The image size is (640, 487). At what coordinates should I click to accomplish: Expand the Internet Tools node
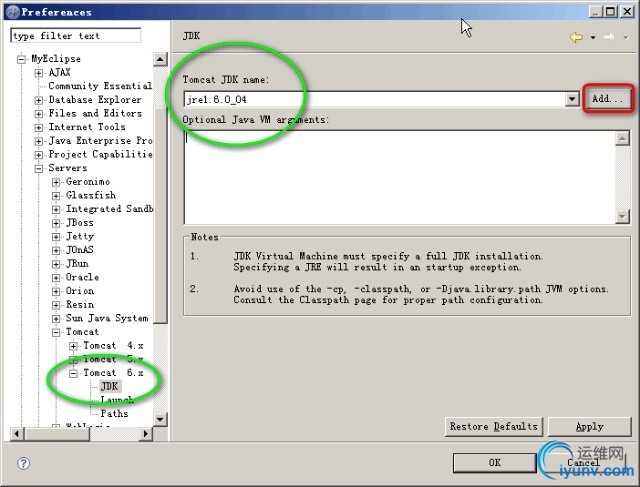click(x=38, y=128)
